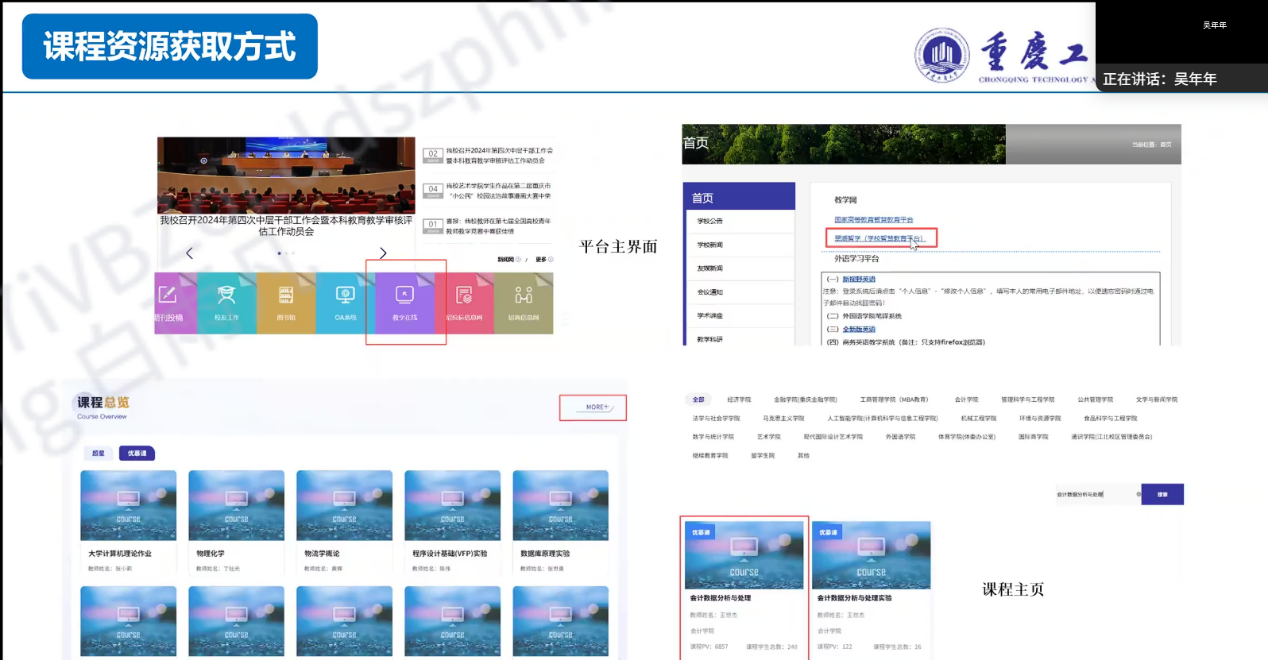Click the 国家高等教育智慧教育平台 link
This screenshot has height=660, width=1268.
(x=874, y=219)
